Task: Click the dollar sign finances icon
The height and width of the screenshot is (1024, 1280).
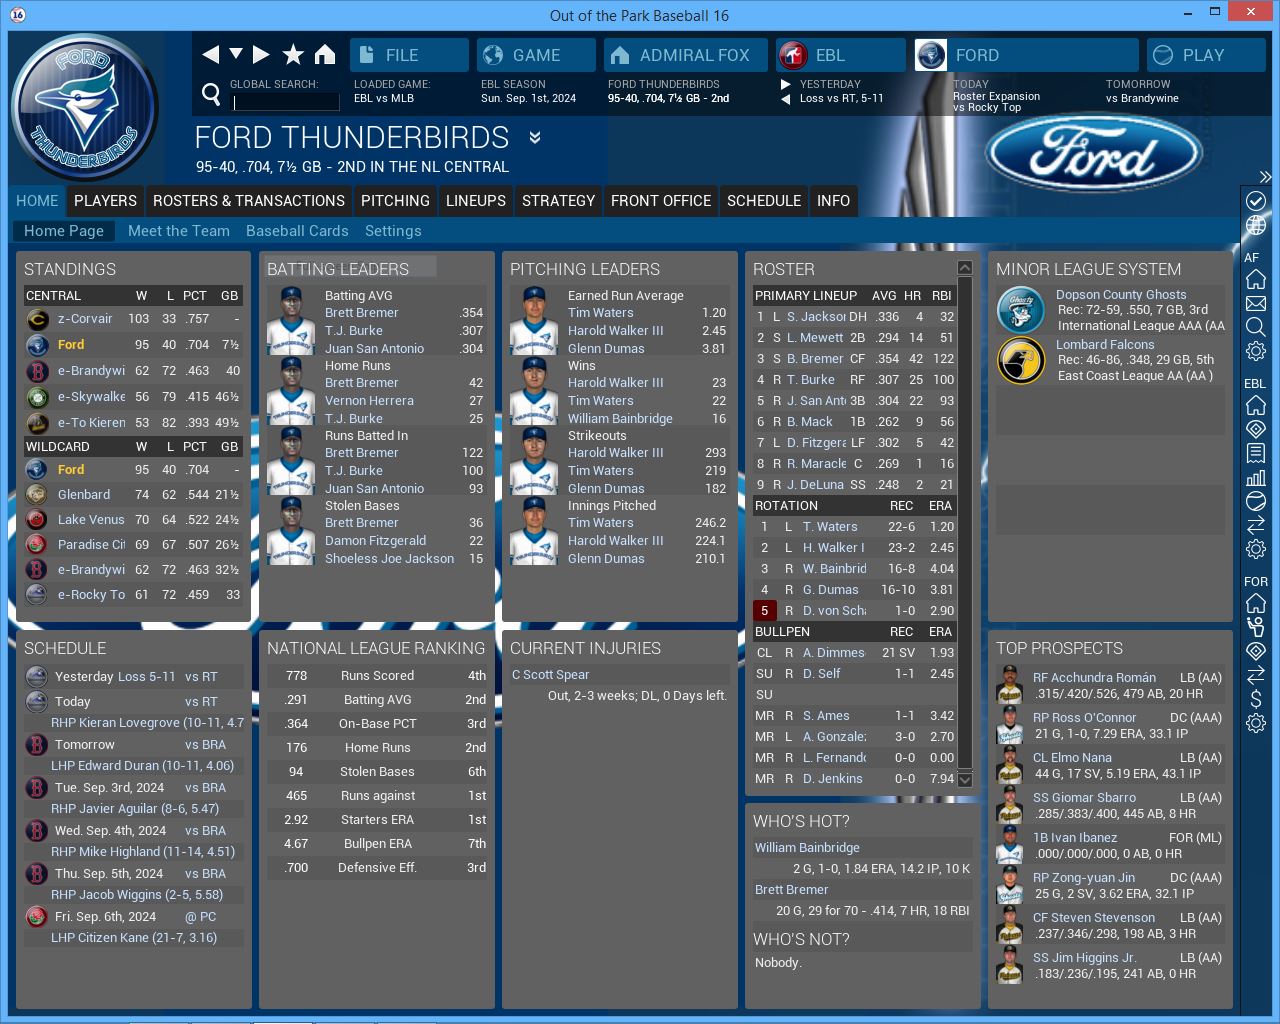Action: tap(1256, 699)
